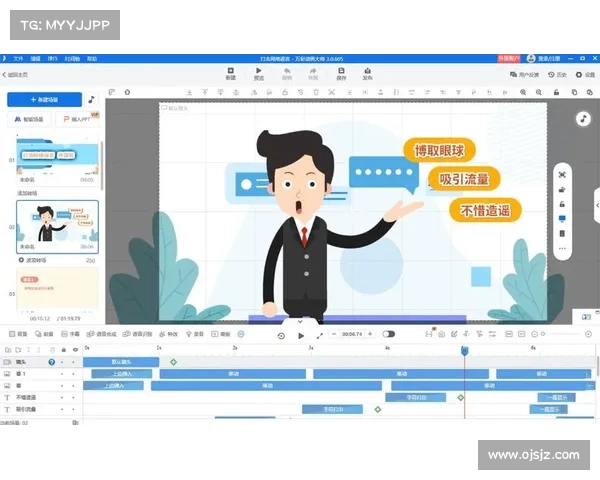Click the blue 新建场景 button
This screenshot has width=600, height=480.
(x=44, y=100)
